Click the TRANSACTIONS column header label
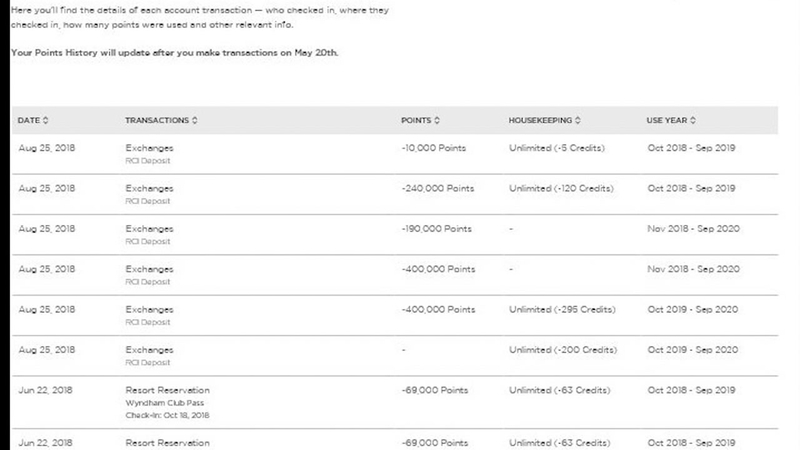Image resolution: width=800 pixels, height=450 pixels. pos(157,120)
